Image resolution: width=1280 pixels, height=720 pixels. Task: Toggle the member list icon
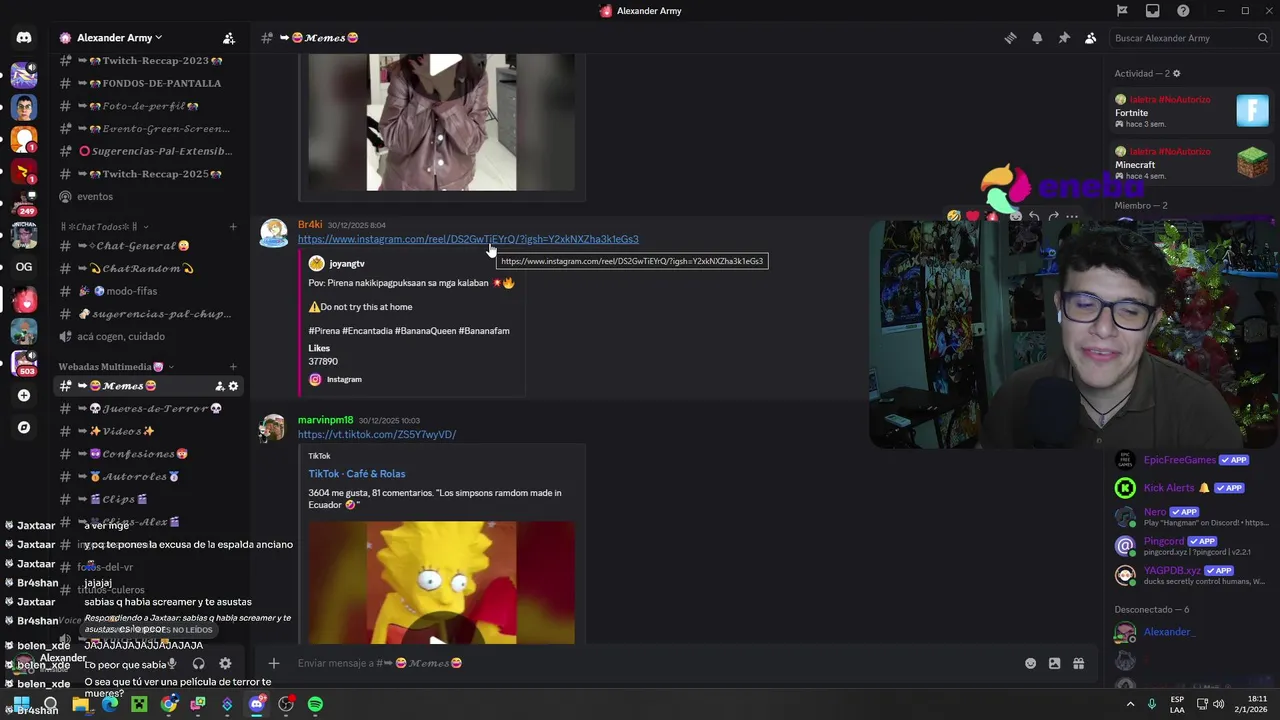coord(1090,38)
